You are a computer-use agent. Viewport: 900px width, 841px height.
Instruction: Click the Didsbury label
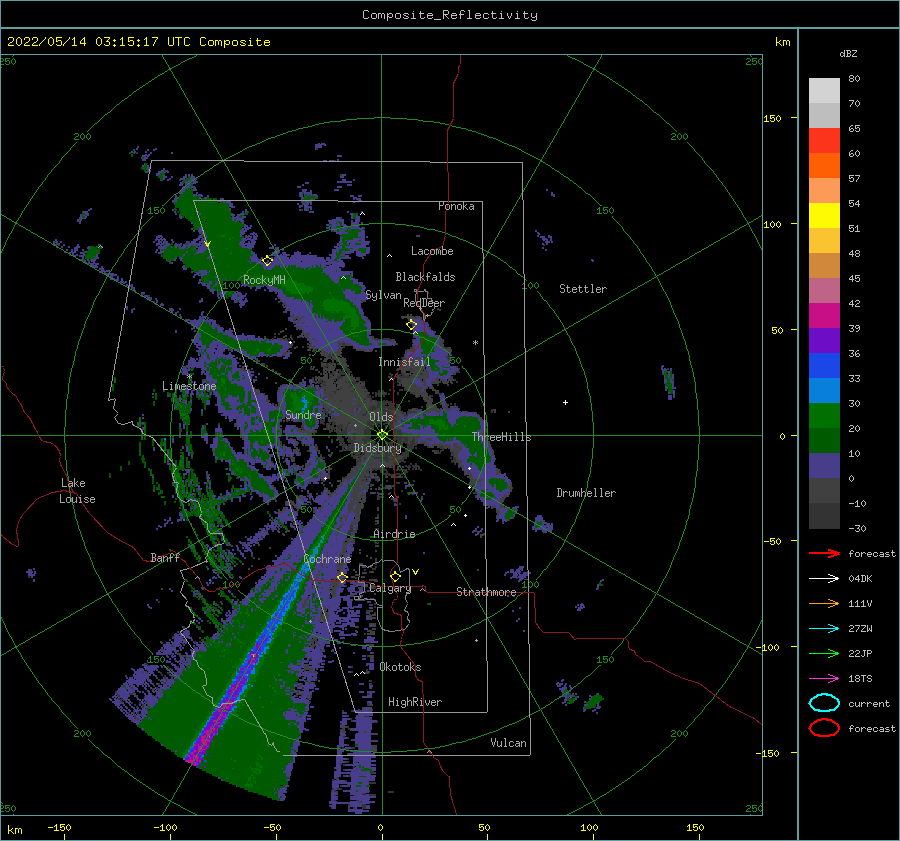(x=378, y=448)
